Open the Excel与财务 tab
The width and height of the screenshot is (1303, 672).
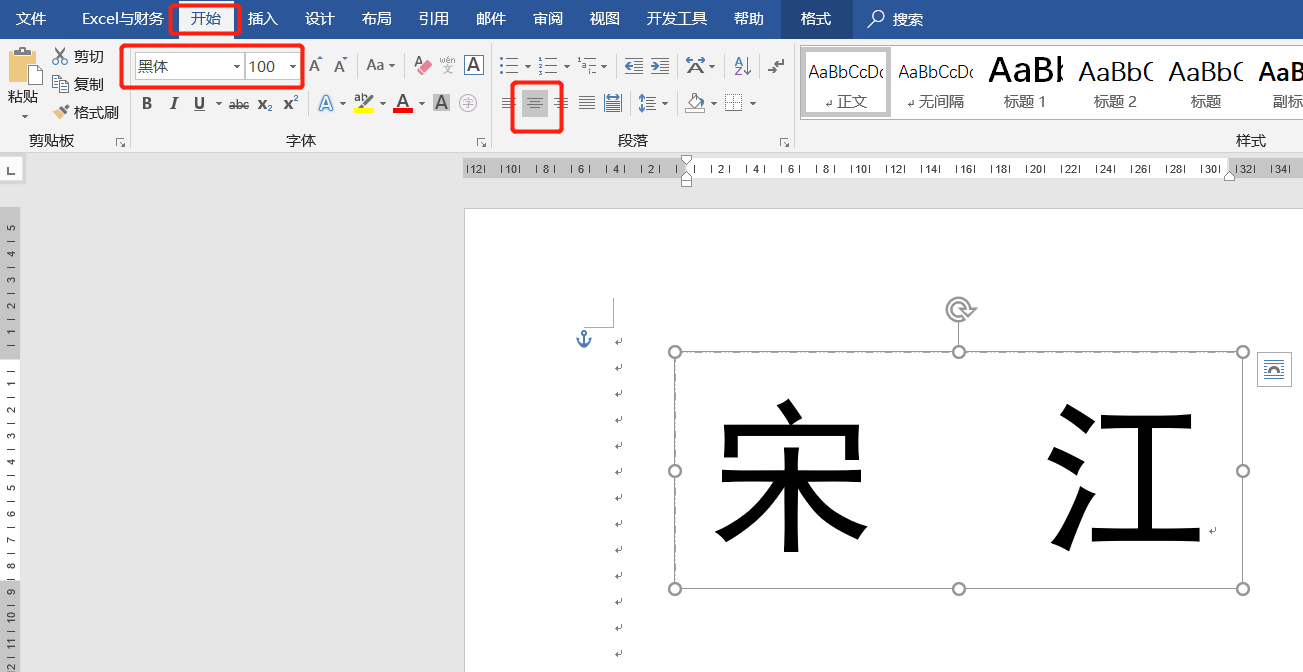click(122, 19)
